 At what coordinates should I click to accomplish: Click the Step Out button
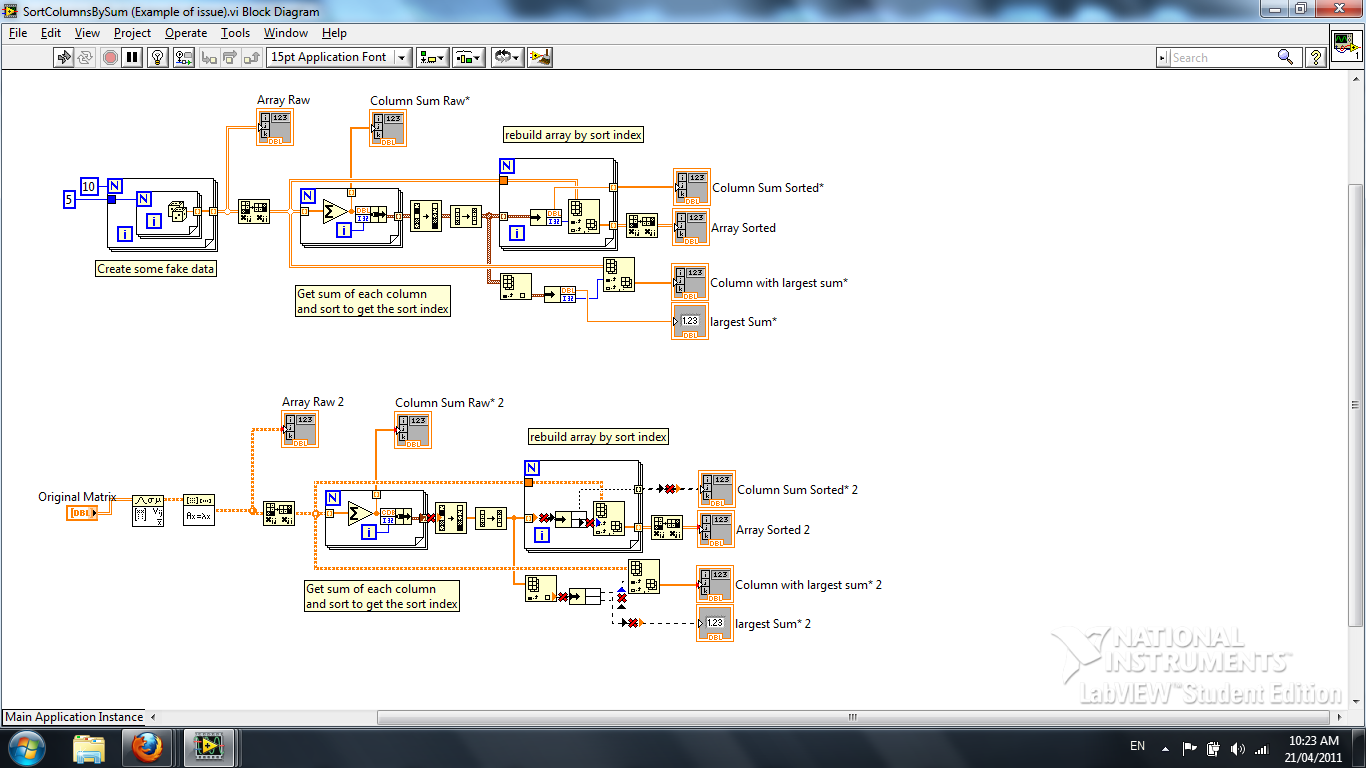pyautogui.click(x=253, y=57)
